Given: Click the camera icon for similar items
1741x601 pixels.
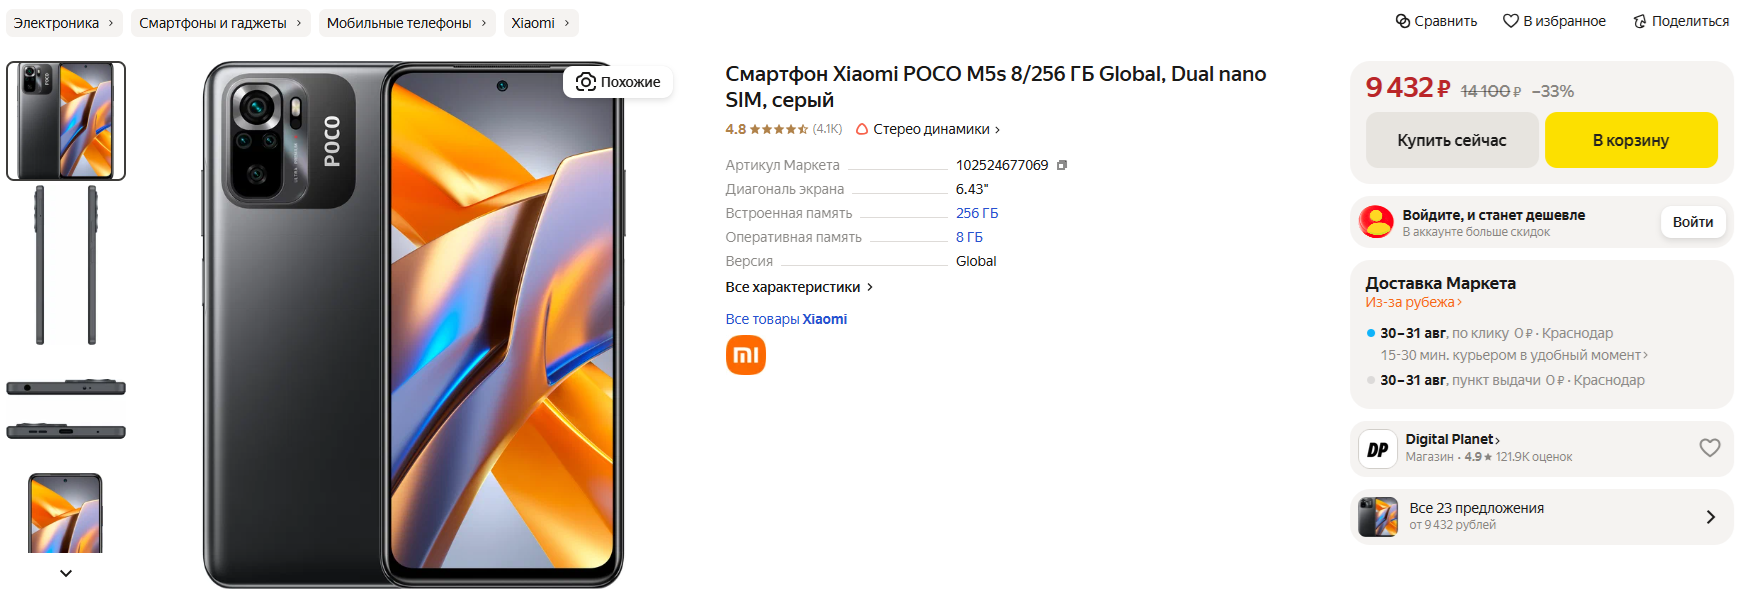Looking at the screenshot, I should click(x=586, y=82).
